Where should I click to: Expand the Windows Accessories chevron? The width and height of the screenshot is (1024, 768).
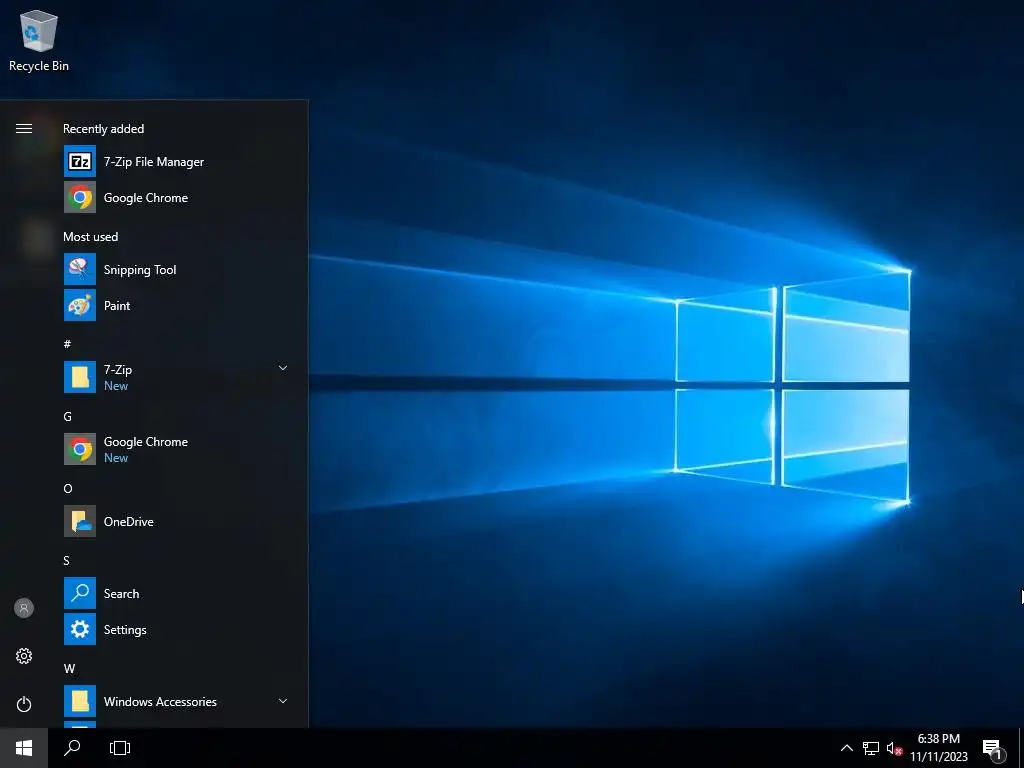pos(283,701)
